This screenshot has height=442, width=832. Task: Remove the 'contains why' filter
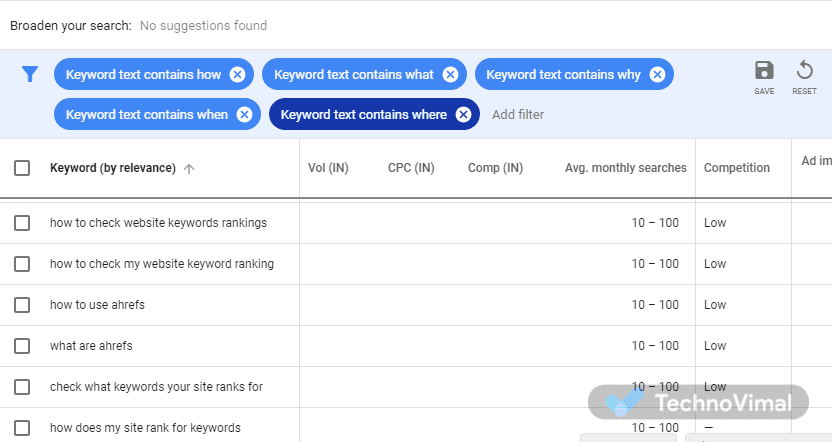coord(657,74)
